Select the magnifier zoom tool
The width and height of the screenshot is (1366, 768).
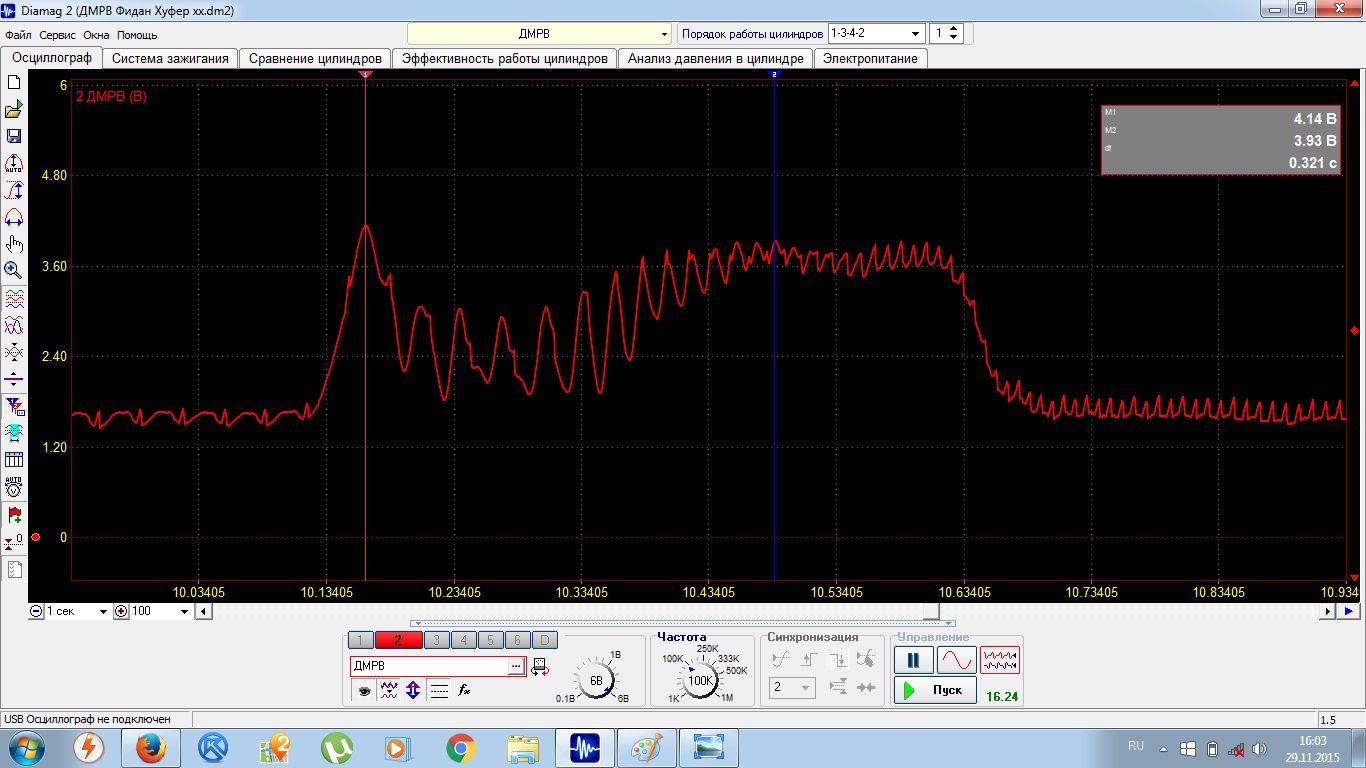(x=14, y=270)
